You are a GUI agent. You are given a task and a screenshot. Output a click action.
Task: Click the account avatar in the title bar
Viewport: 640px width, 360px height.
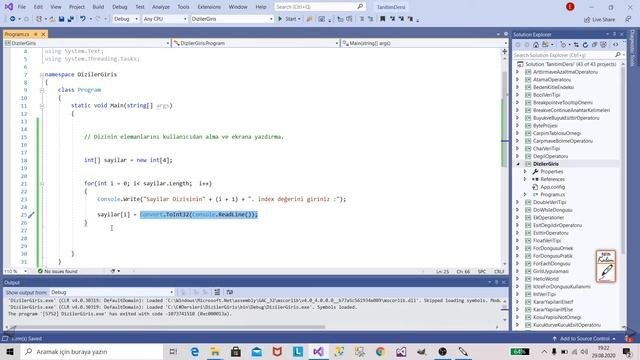pyautogui.click(x=570, y=7)
